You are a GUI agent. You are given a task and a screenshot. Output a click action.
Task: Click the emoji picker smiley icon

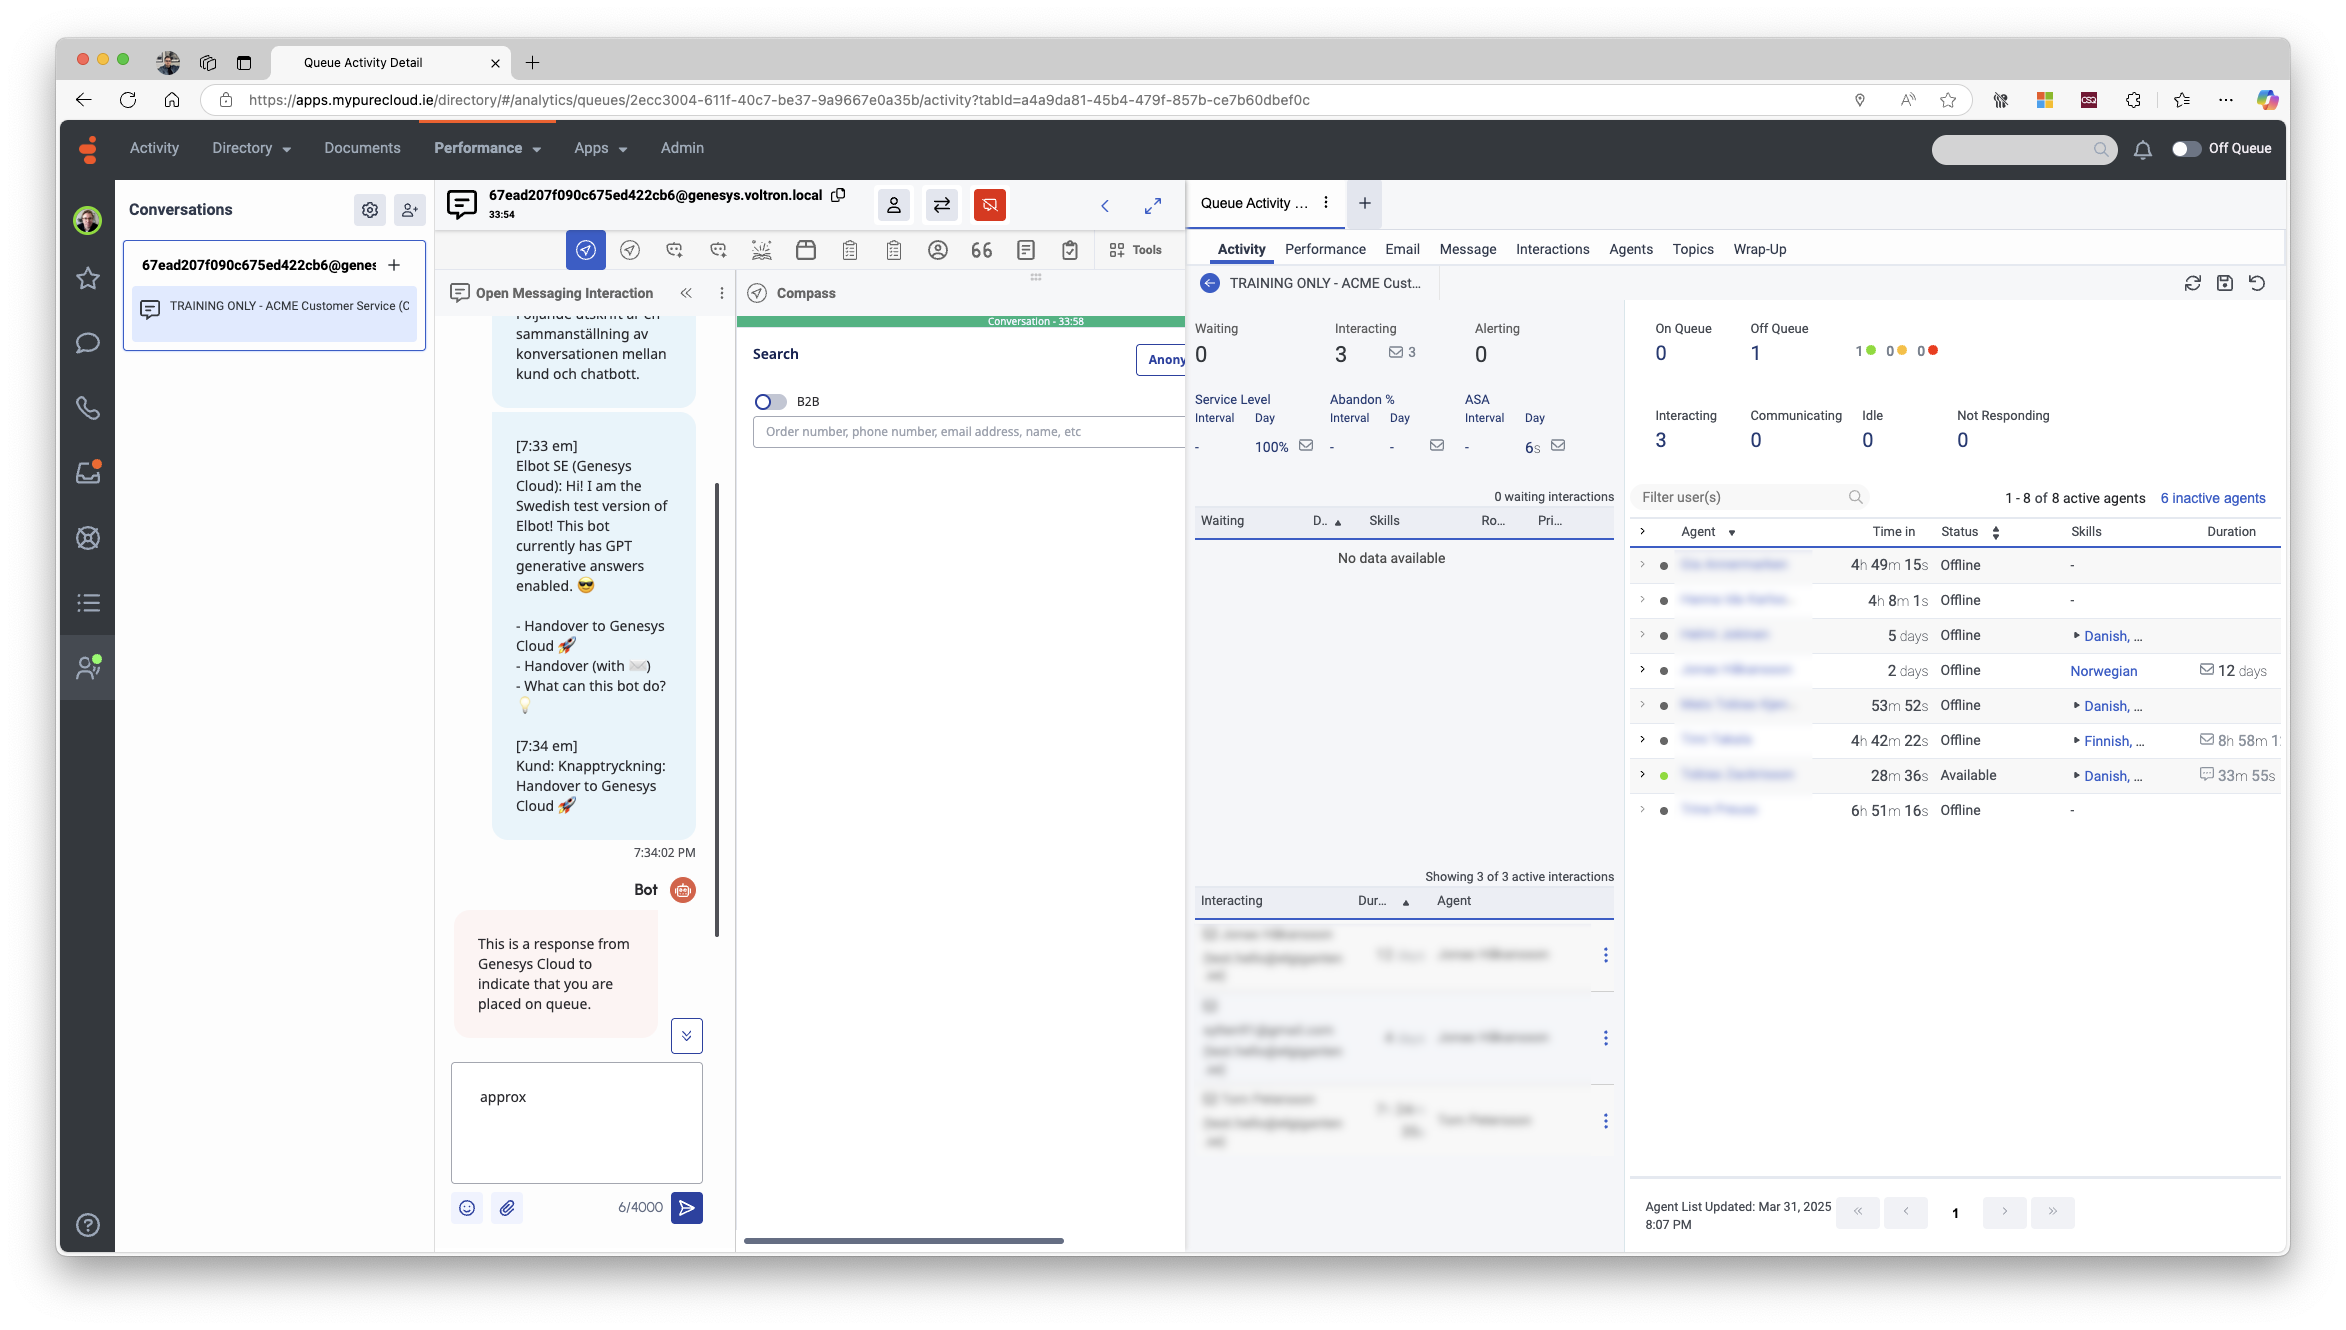[x=467, y=1208]
